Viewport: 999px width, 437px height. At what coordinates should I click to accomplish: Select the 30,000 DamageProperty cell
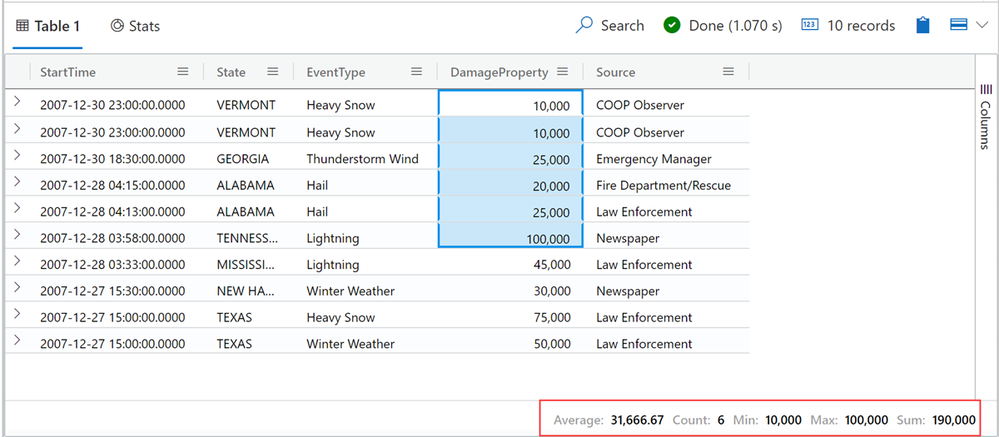coord(510,290)
